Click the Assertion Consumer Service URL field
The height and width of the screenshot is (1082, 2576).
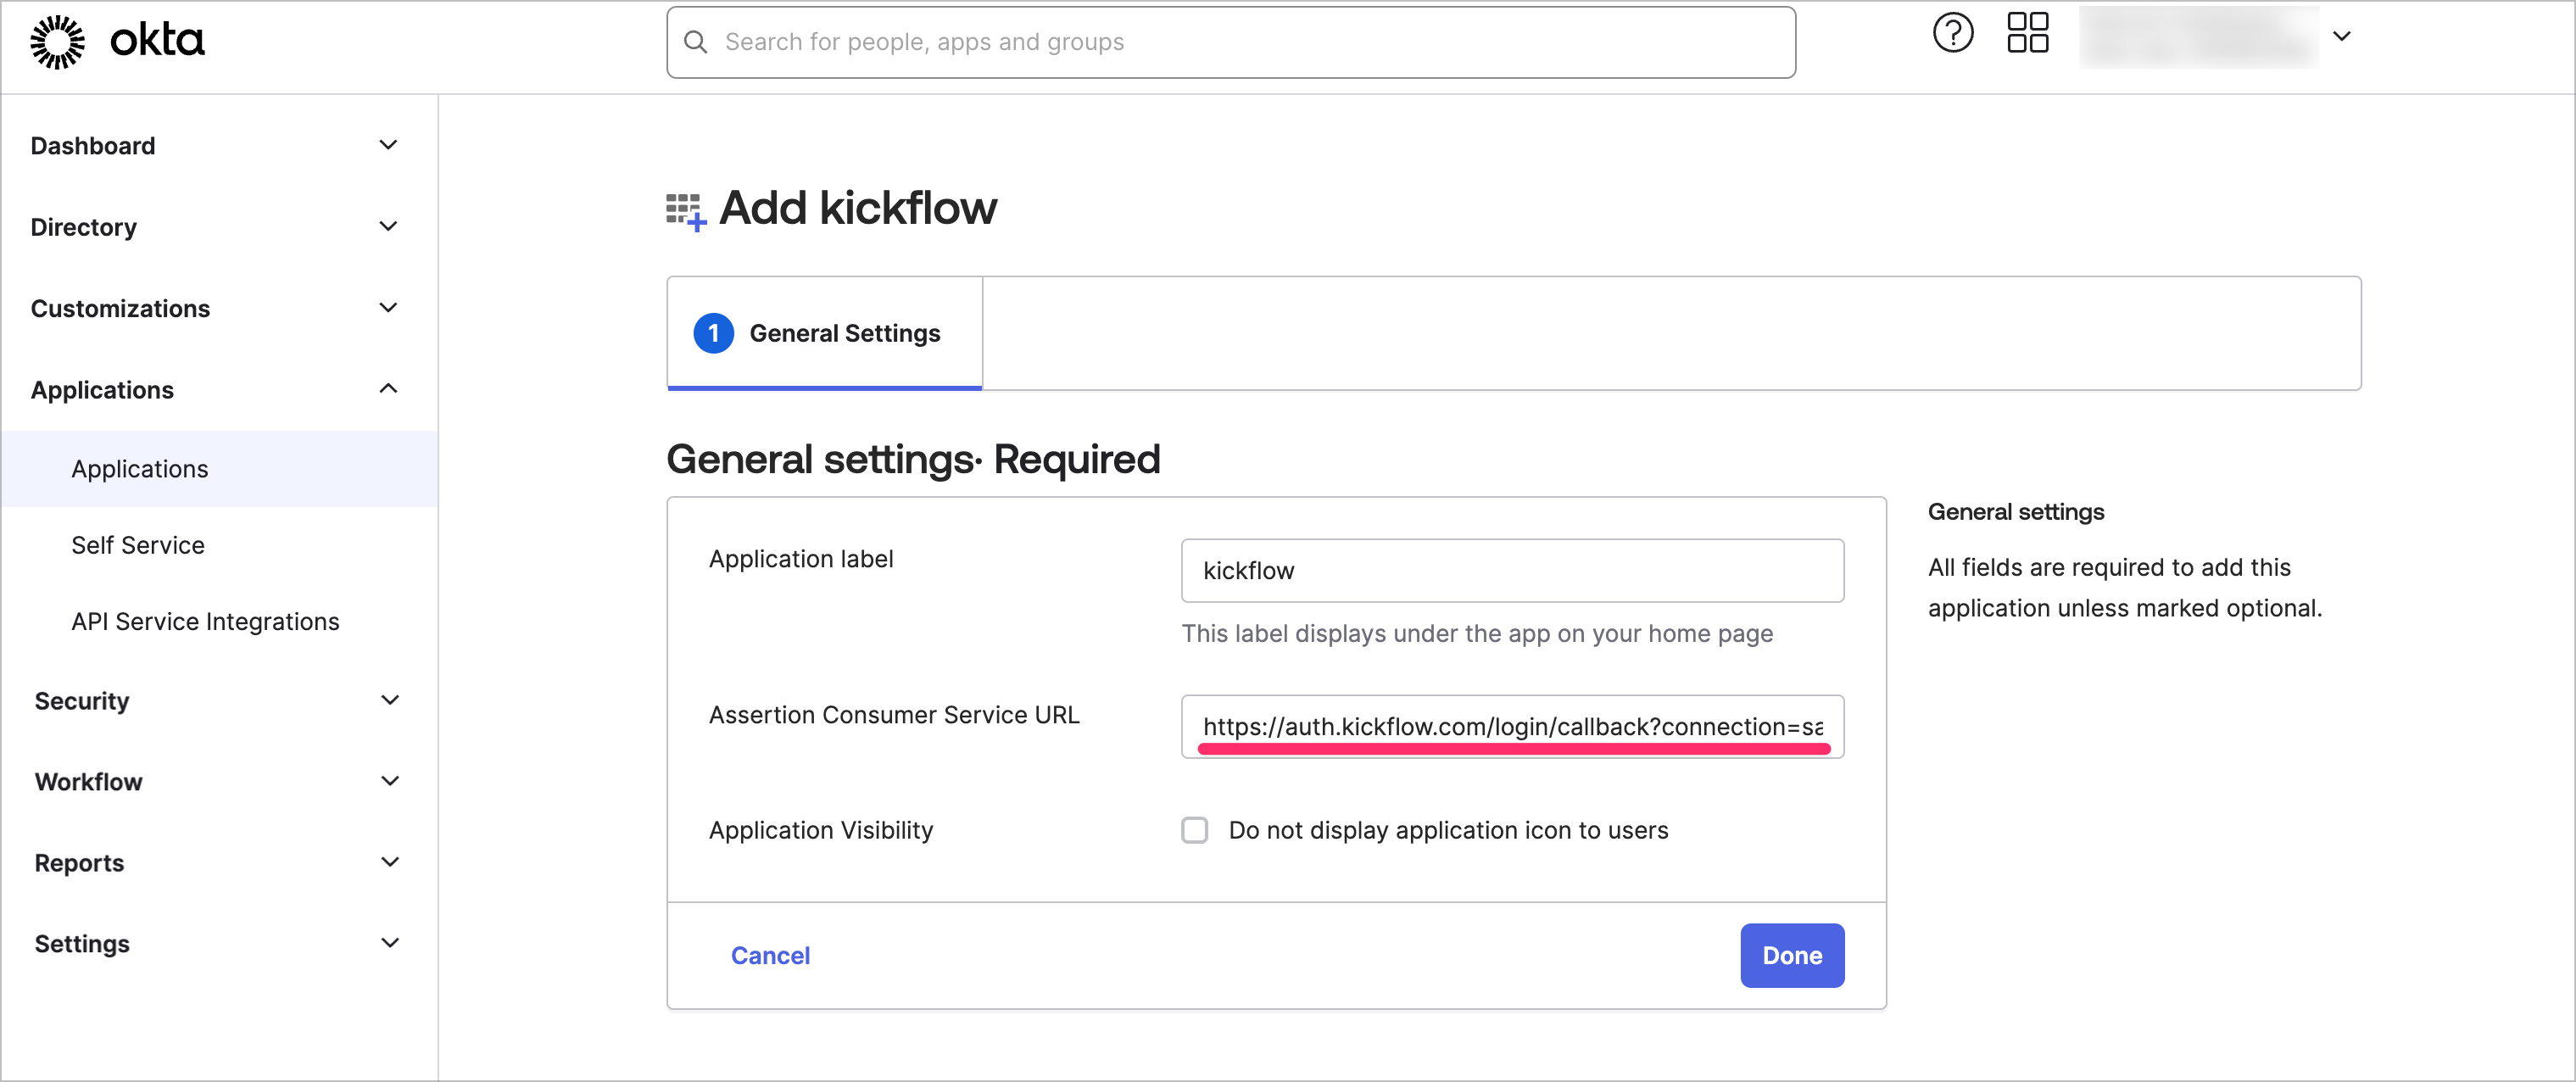[1512, 726]
